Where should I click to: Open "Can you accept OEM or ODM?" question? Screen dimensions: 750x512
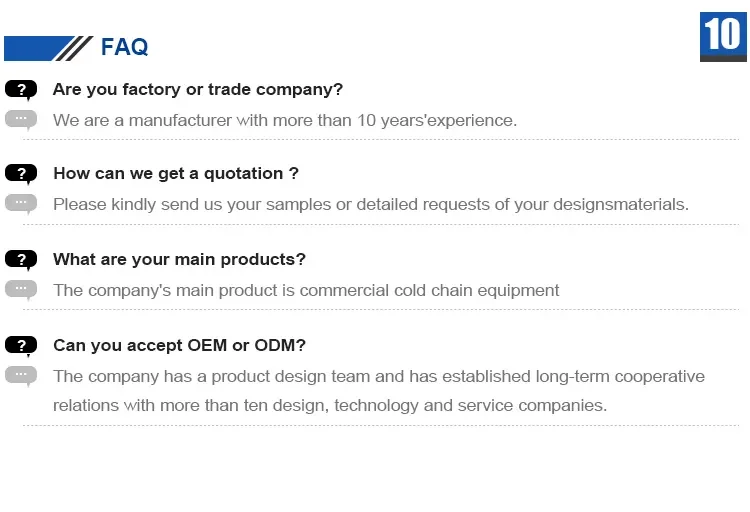[179, 346]
